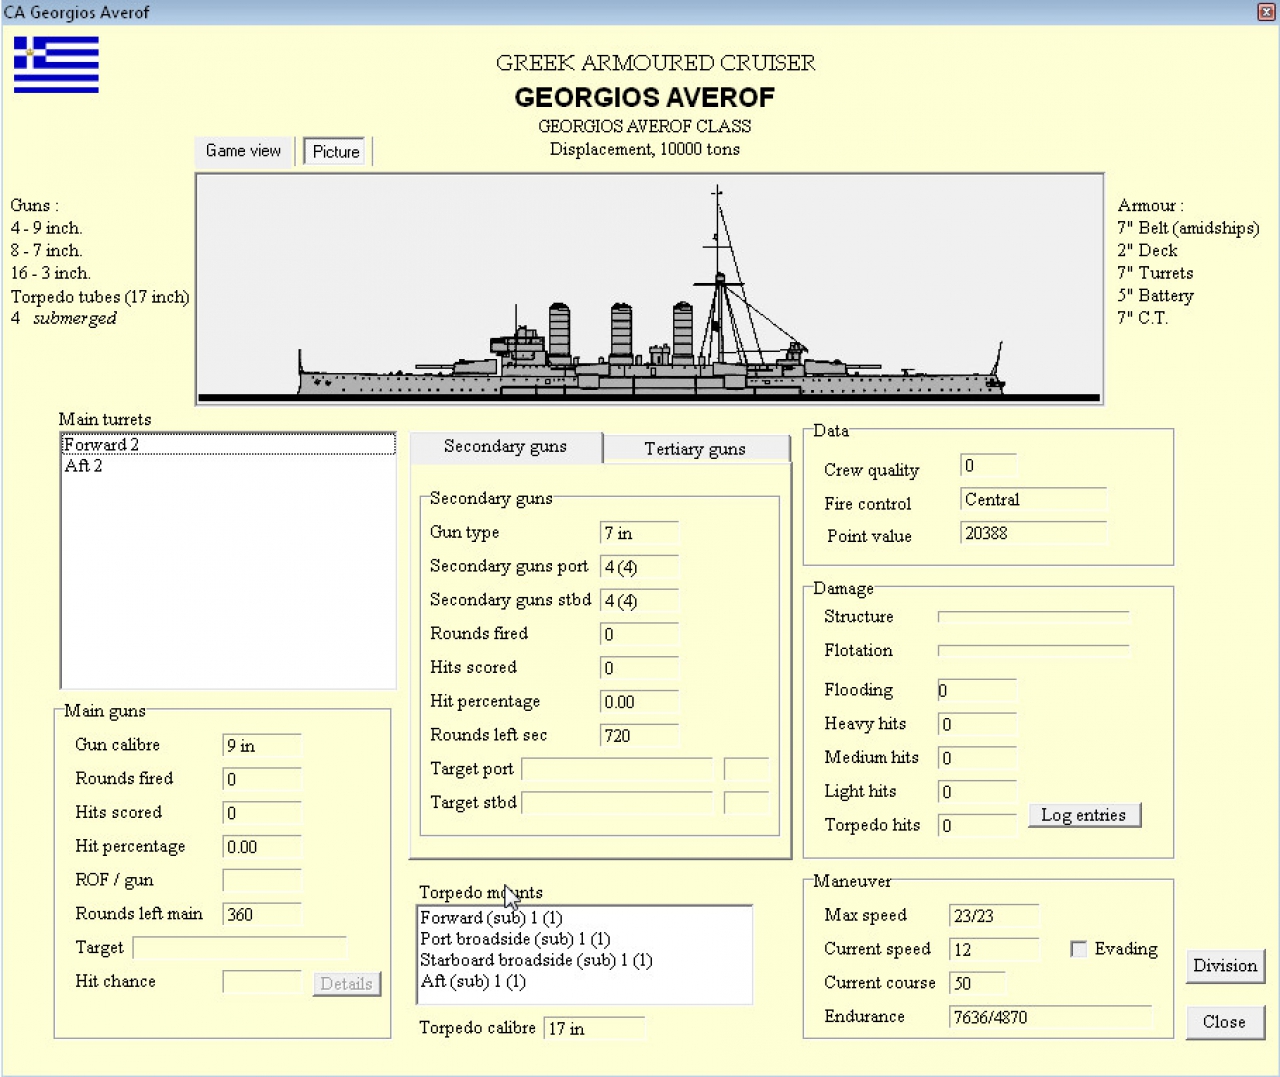Image resolution: width=1280 pixels, height=1077 pixels.
Task: Select the Picture view button
Action: coord(336,152)
